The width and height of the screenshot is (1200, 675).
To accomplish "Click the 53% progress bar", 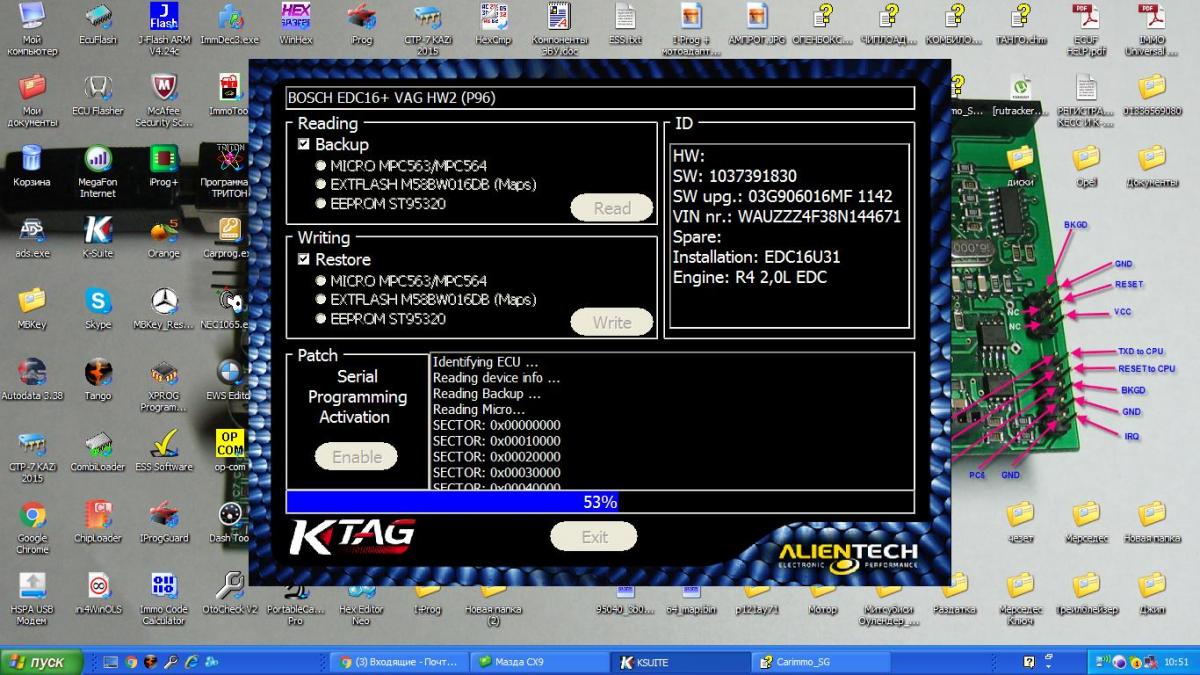I will 600,502.
